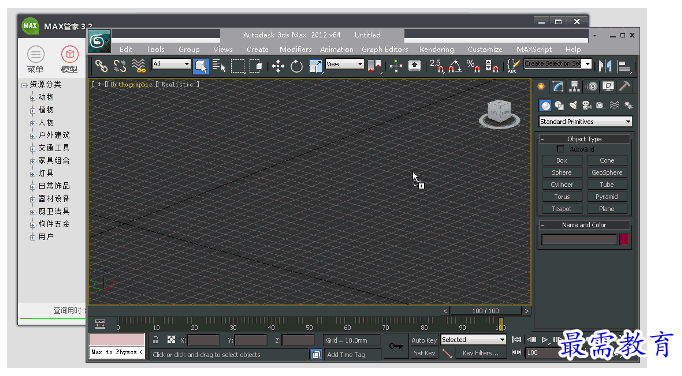Select the Link tool in toolbar
This screenshot has width=682, height=376.
coord(101,66)
